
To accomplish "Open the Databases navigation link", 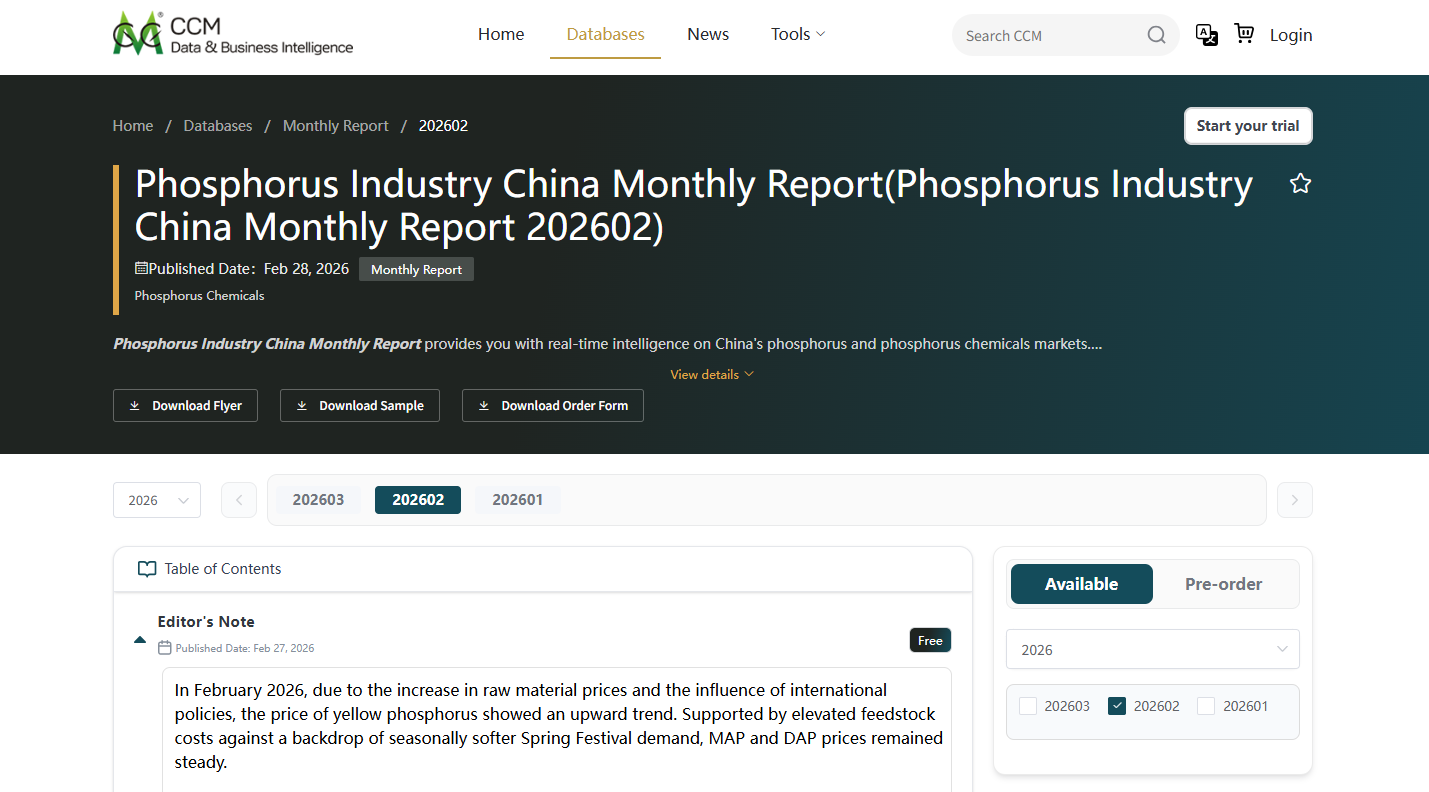I will tap(605, 33).
